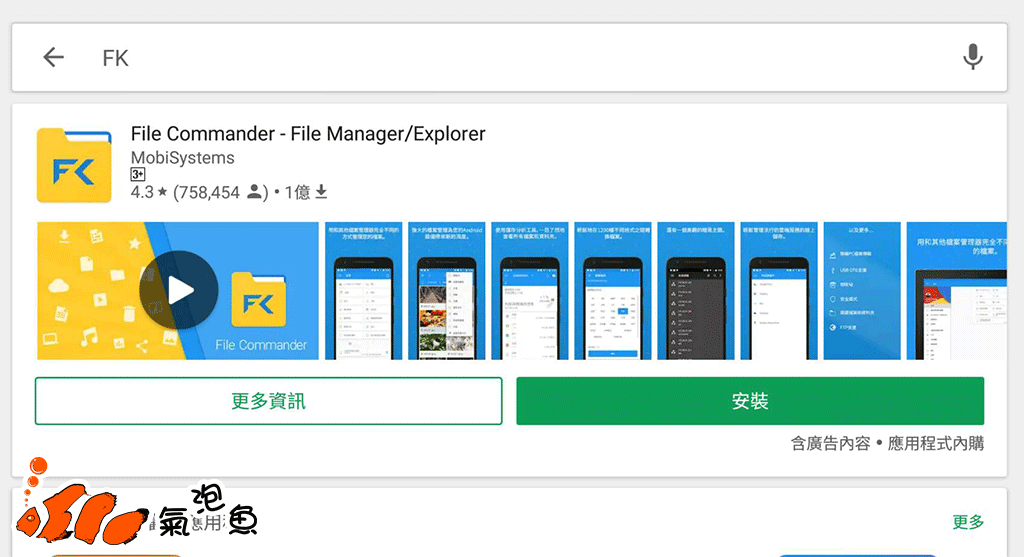Click the download count icon
Image resolution: width=1024 pixels, height=557 pixels.
tap(321, 192)
